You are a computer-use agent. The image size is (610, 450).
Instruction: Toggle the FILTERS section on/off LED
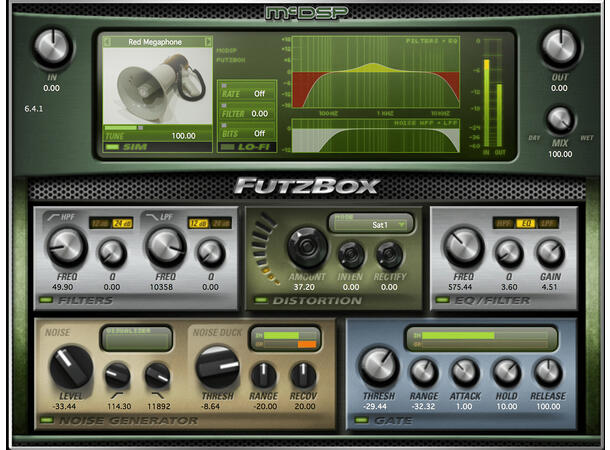pyautogui.click(x=46, y=300)
